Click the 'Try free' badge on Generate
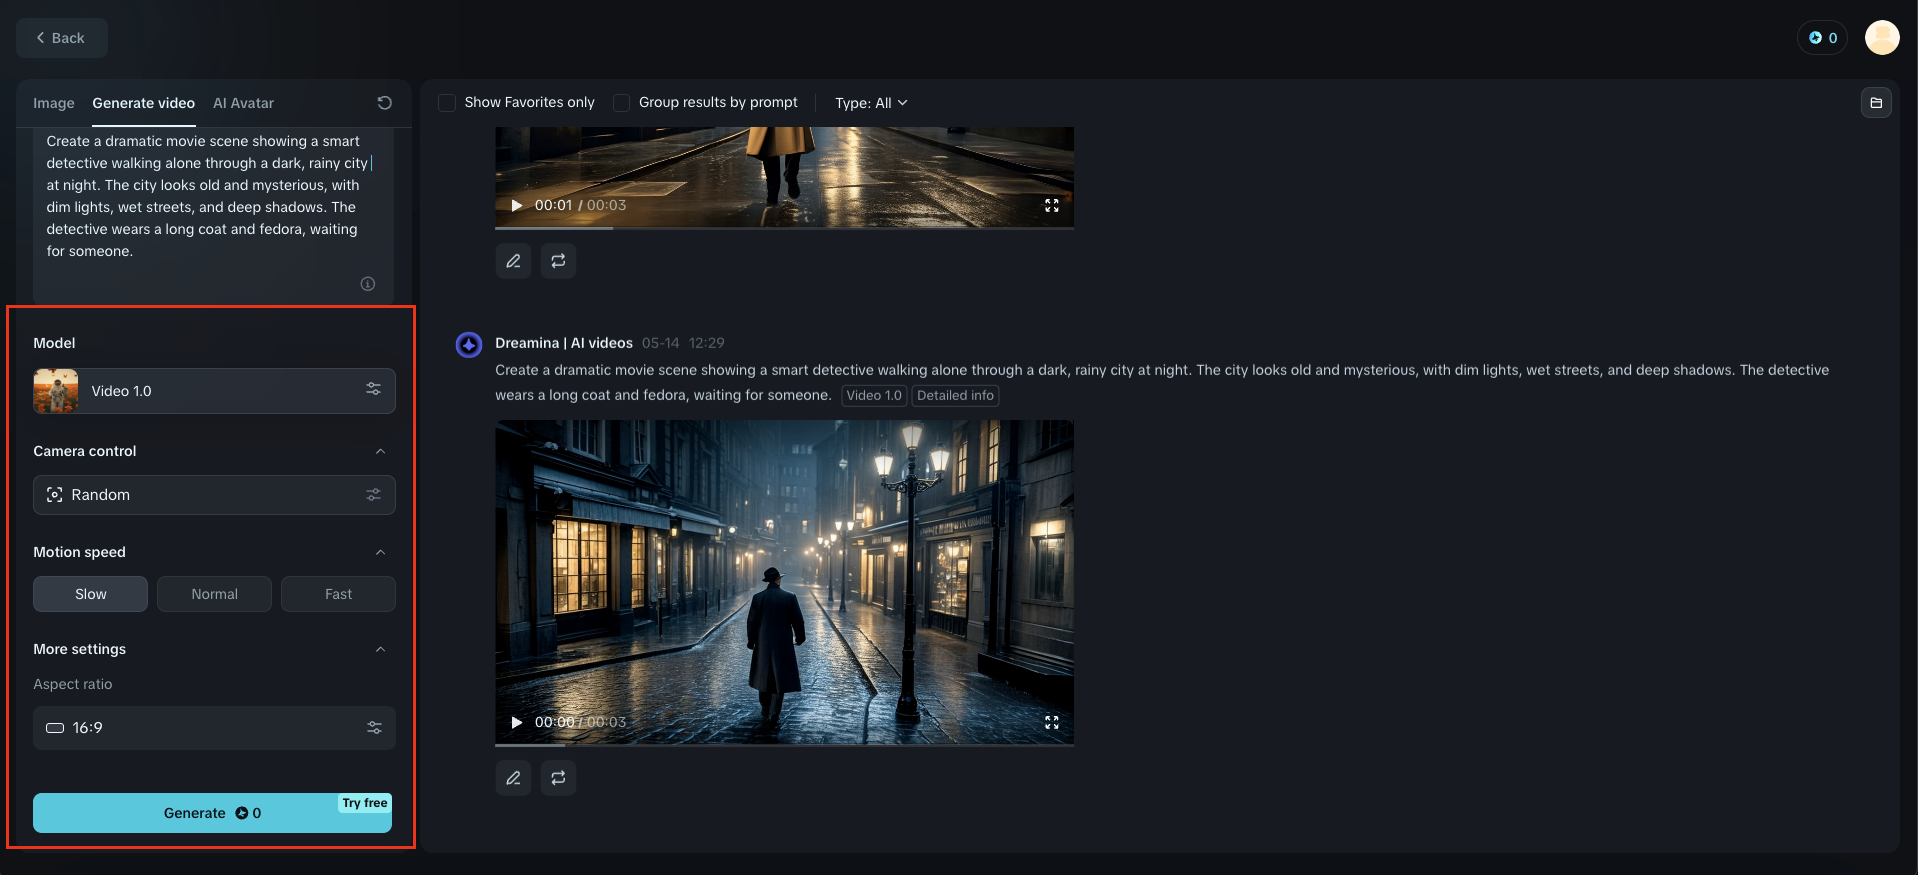This screenshot has width=1918, height=875. click(365, 803)
